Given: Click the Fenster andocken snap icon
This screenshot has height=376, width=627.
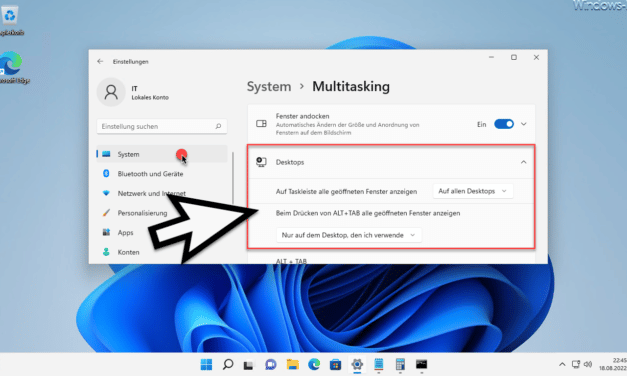Looking at the screenshot, I should (261, 124).
